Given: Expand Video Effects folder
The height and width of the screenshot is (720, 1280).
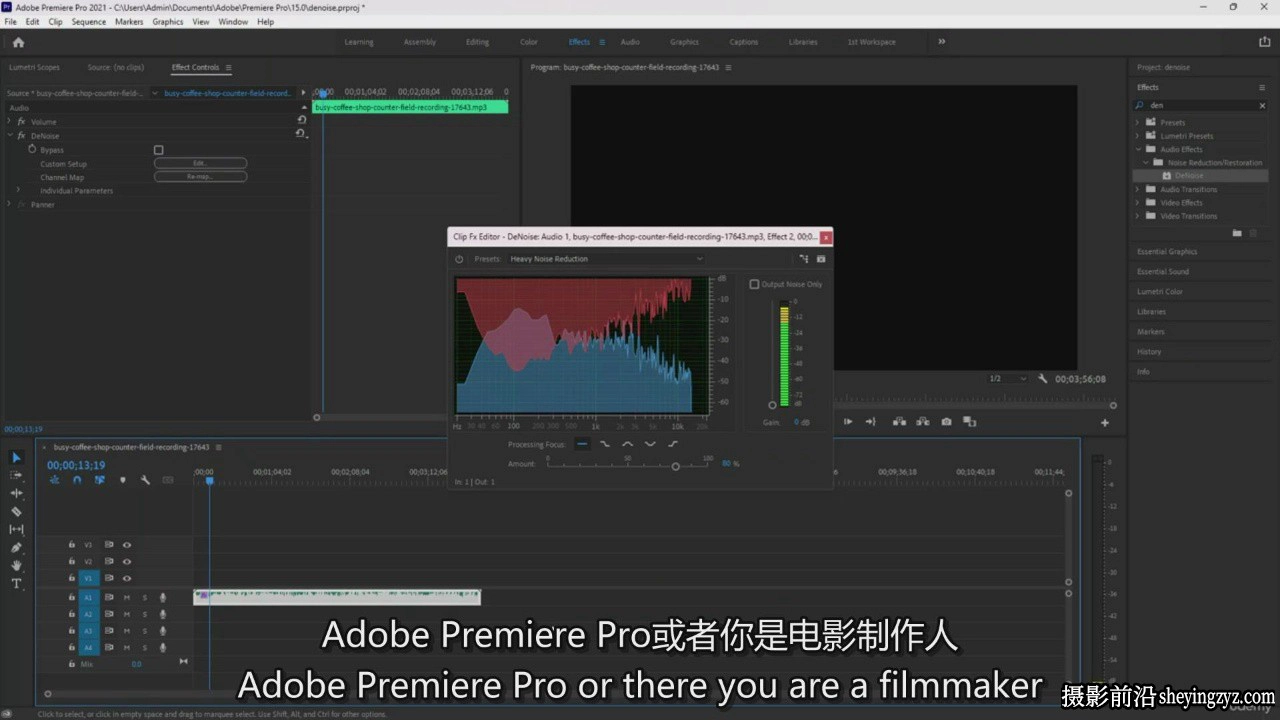Looking at the screenshot, I should click(1137, 202).
